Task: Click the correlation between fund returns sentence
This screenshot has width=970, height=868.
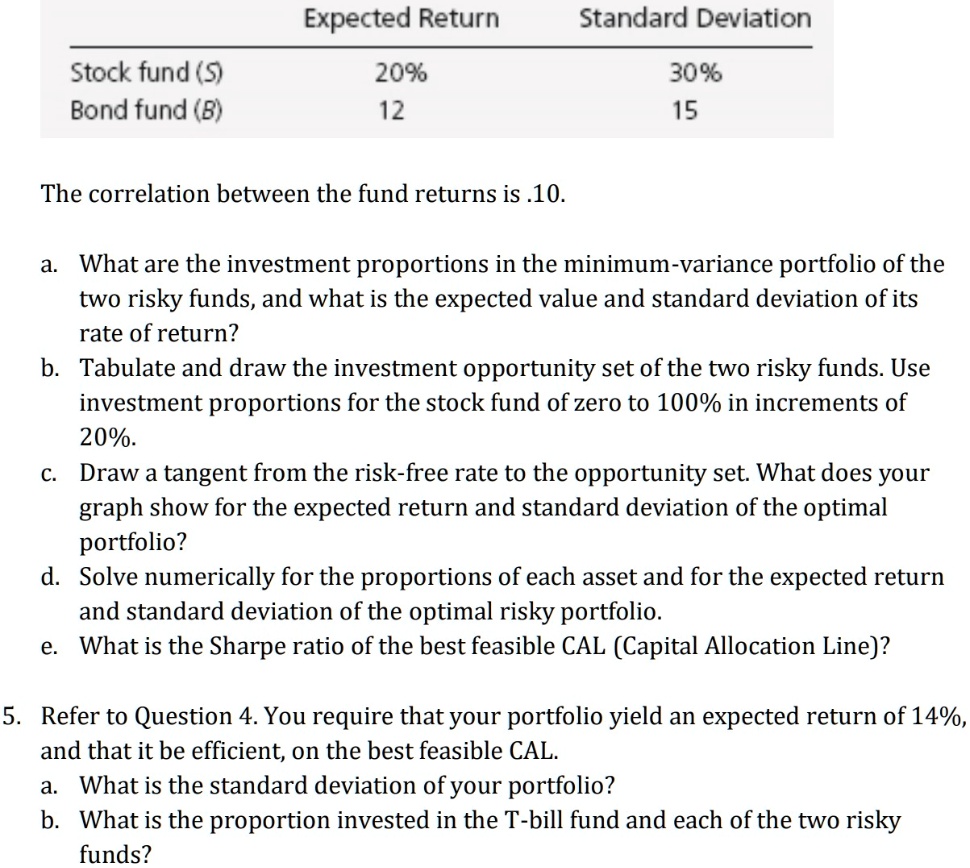Action: [x=303, y=194]
